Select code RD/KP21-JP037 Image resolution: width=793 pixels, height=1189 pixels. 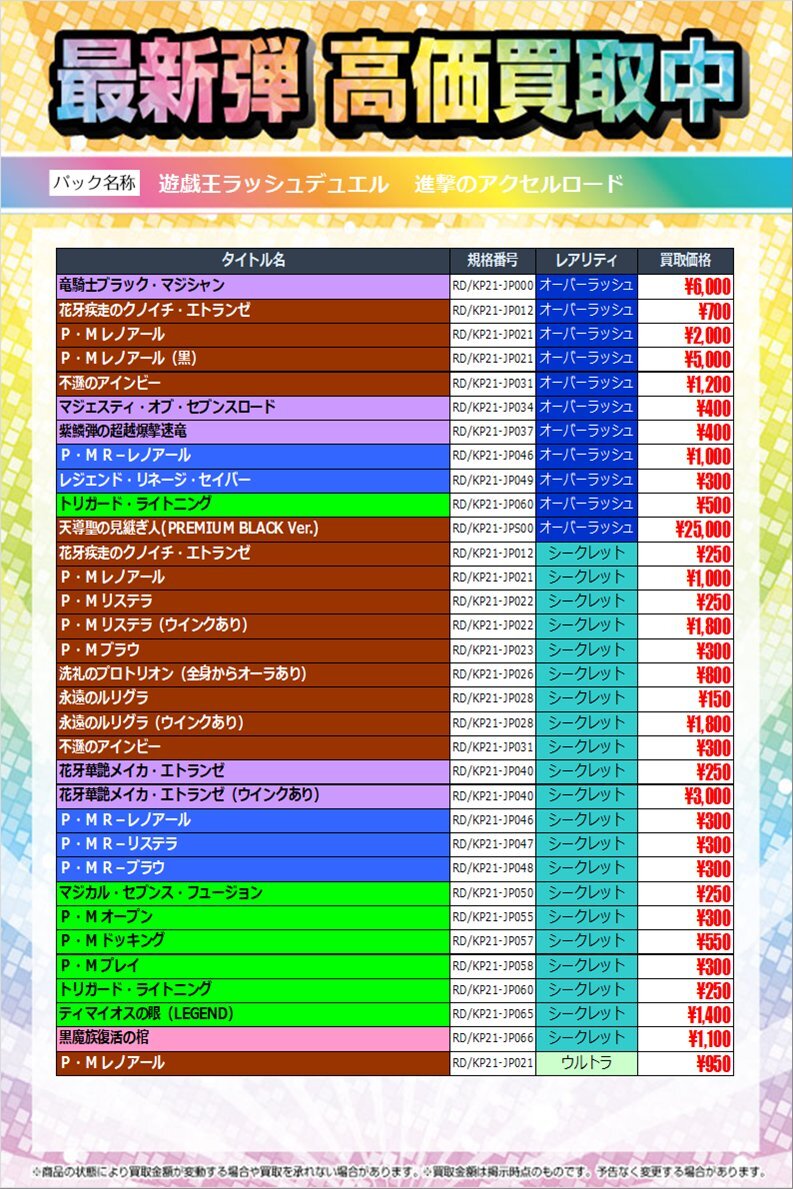(493, 431)
